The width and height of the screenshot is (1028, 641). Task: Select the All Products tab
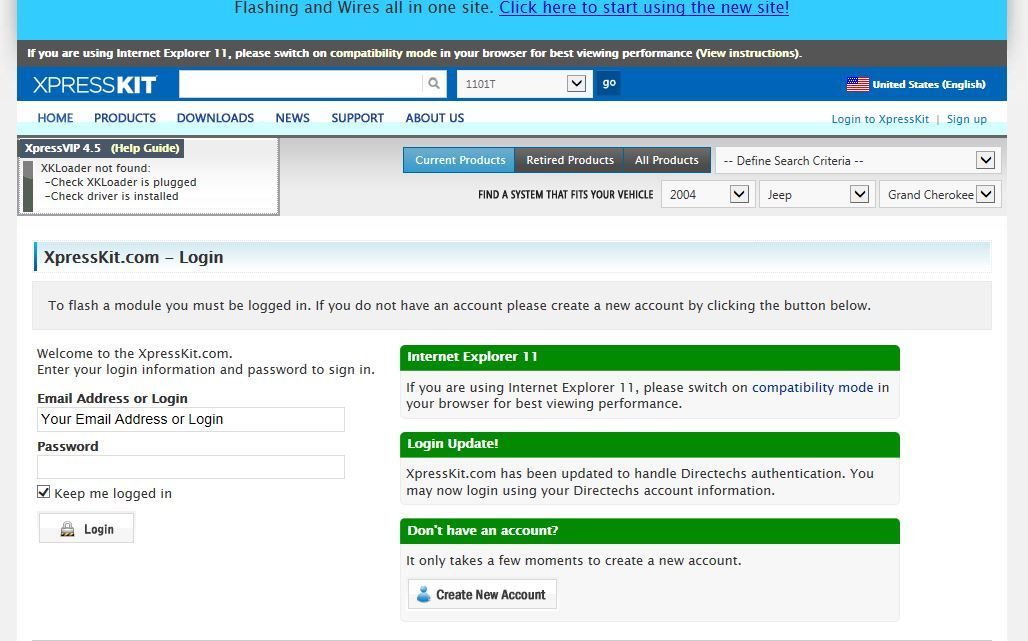point(666,160)
